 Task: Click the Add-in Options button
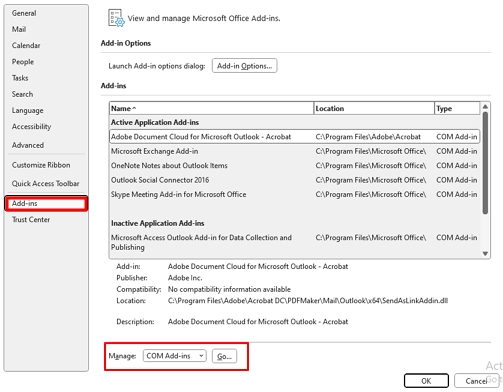point(244,66)
